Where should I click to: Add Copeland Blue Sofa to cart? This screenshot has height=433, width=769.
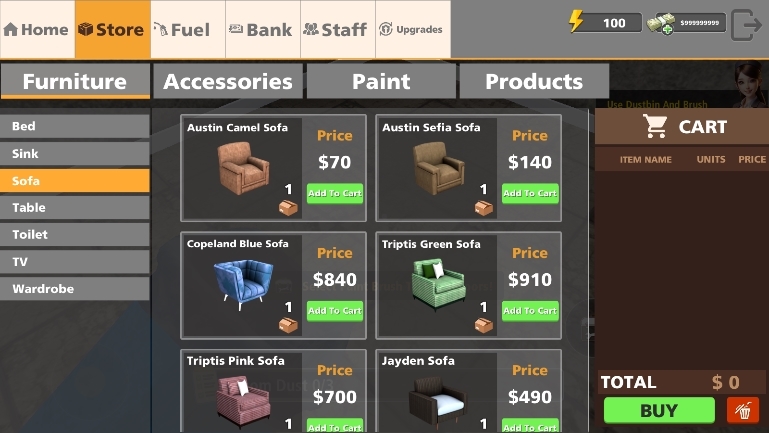334,310
